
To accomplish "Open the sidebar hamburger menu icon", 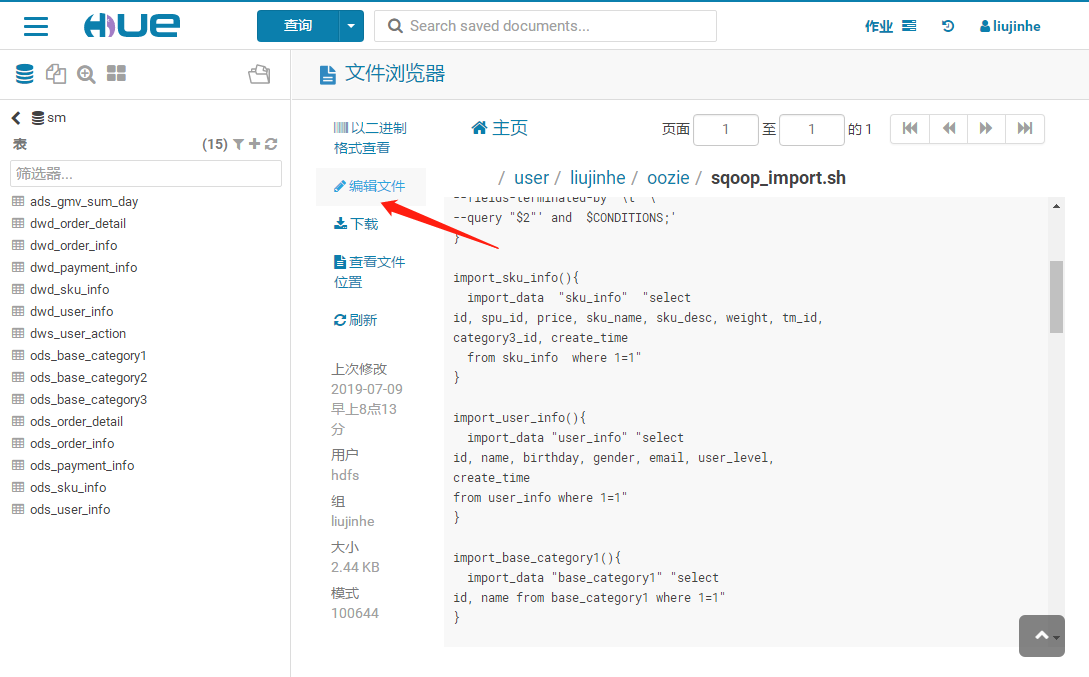I will (x=36, y=26).
